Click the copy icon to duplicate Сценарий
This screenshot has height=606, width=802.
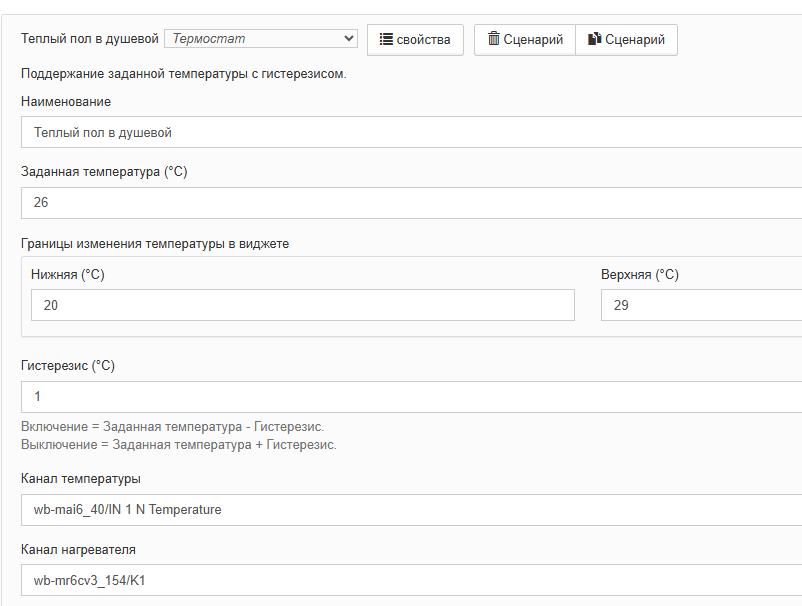click(594, 39)
